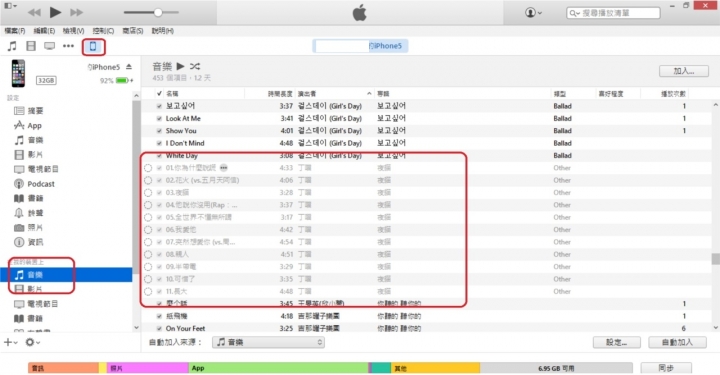Screen dimensions: 720x375
Task: Toggle the check-all column header checkbox
Action: click(159, 94)
